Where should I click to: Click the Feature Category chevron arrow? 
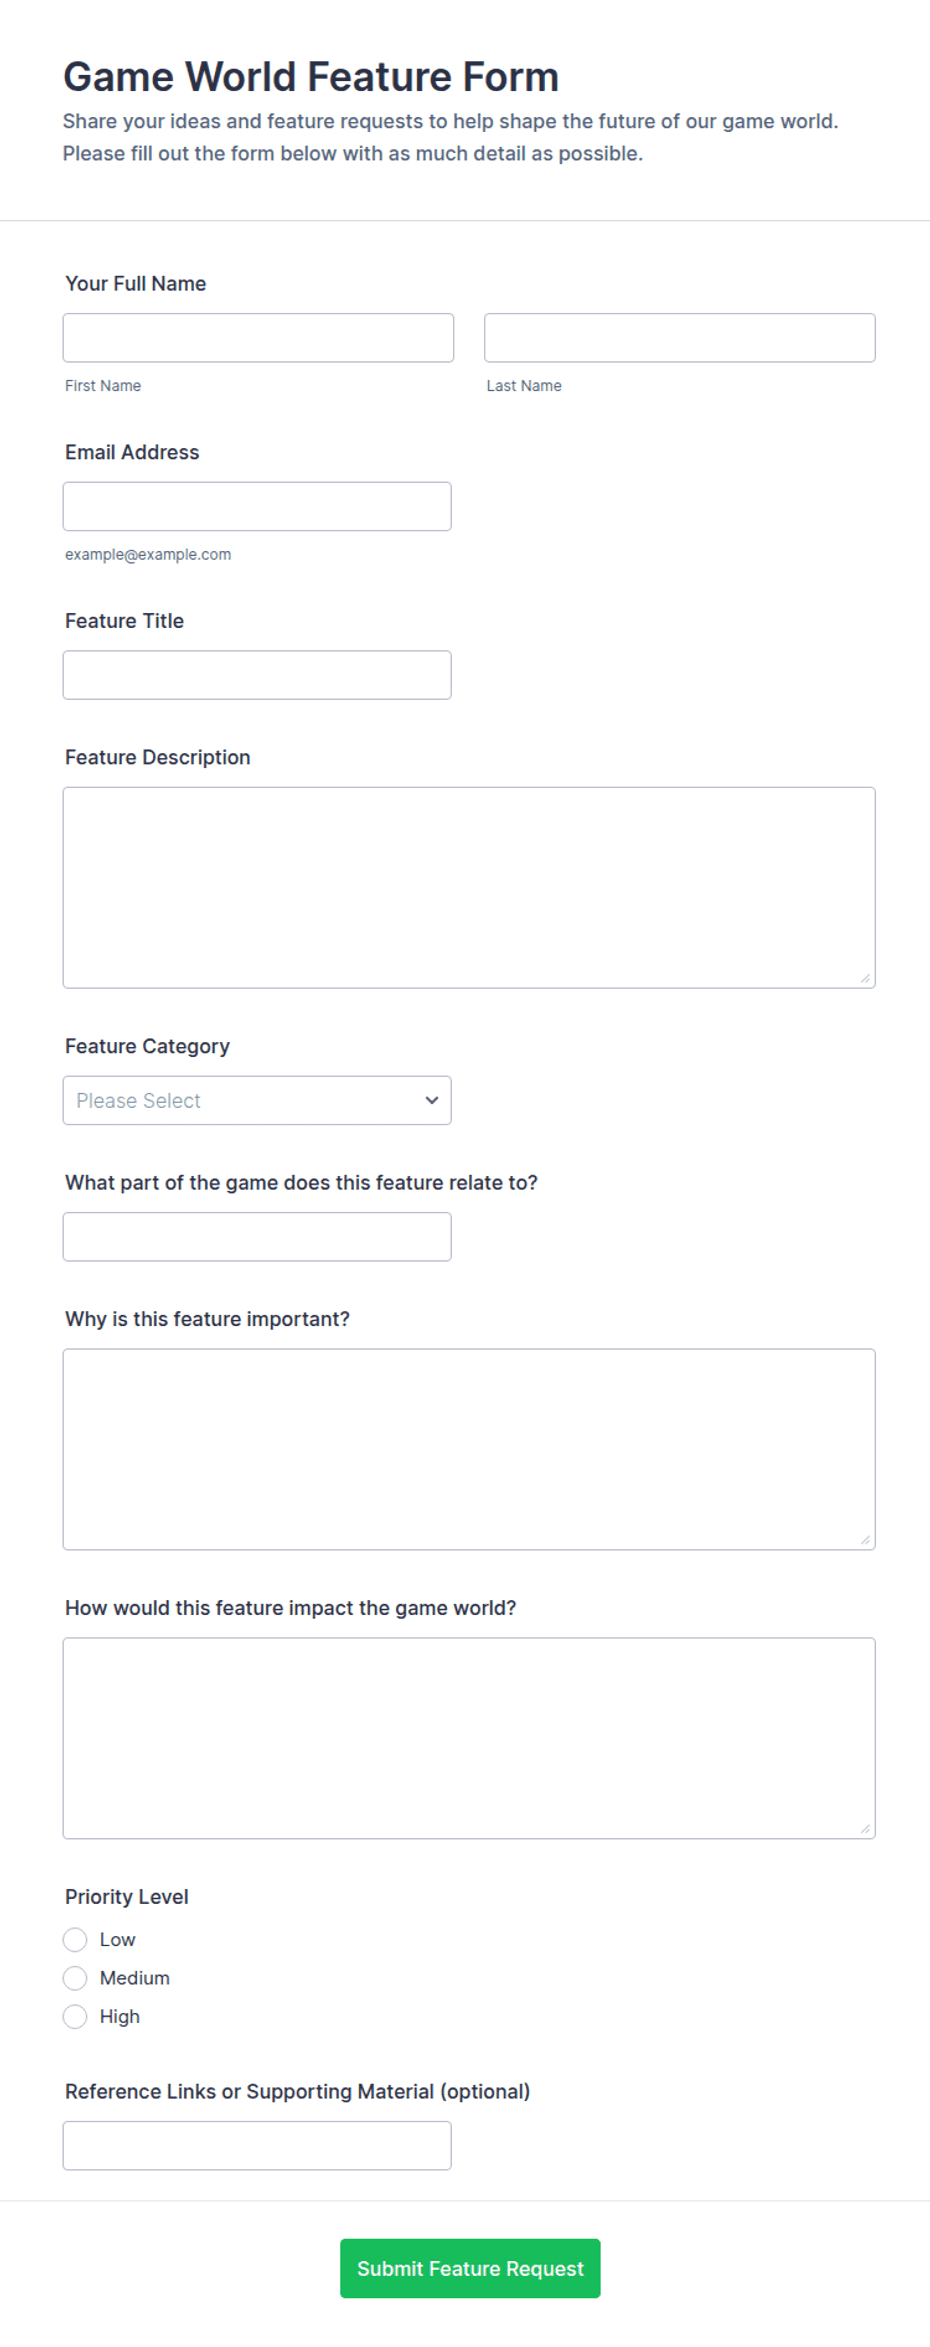(x=432, y=1100)
